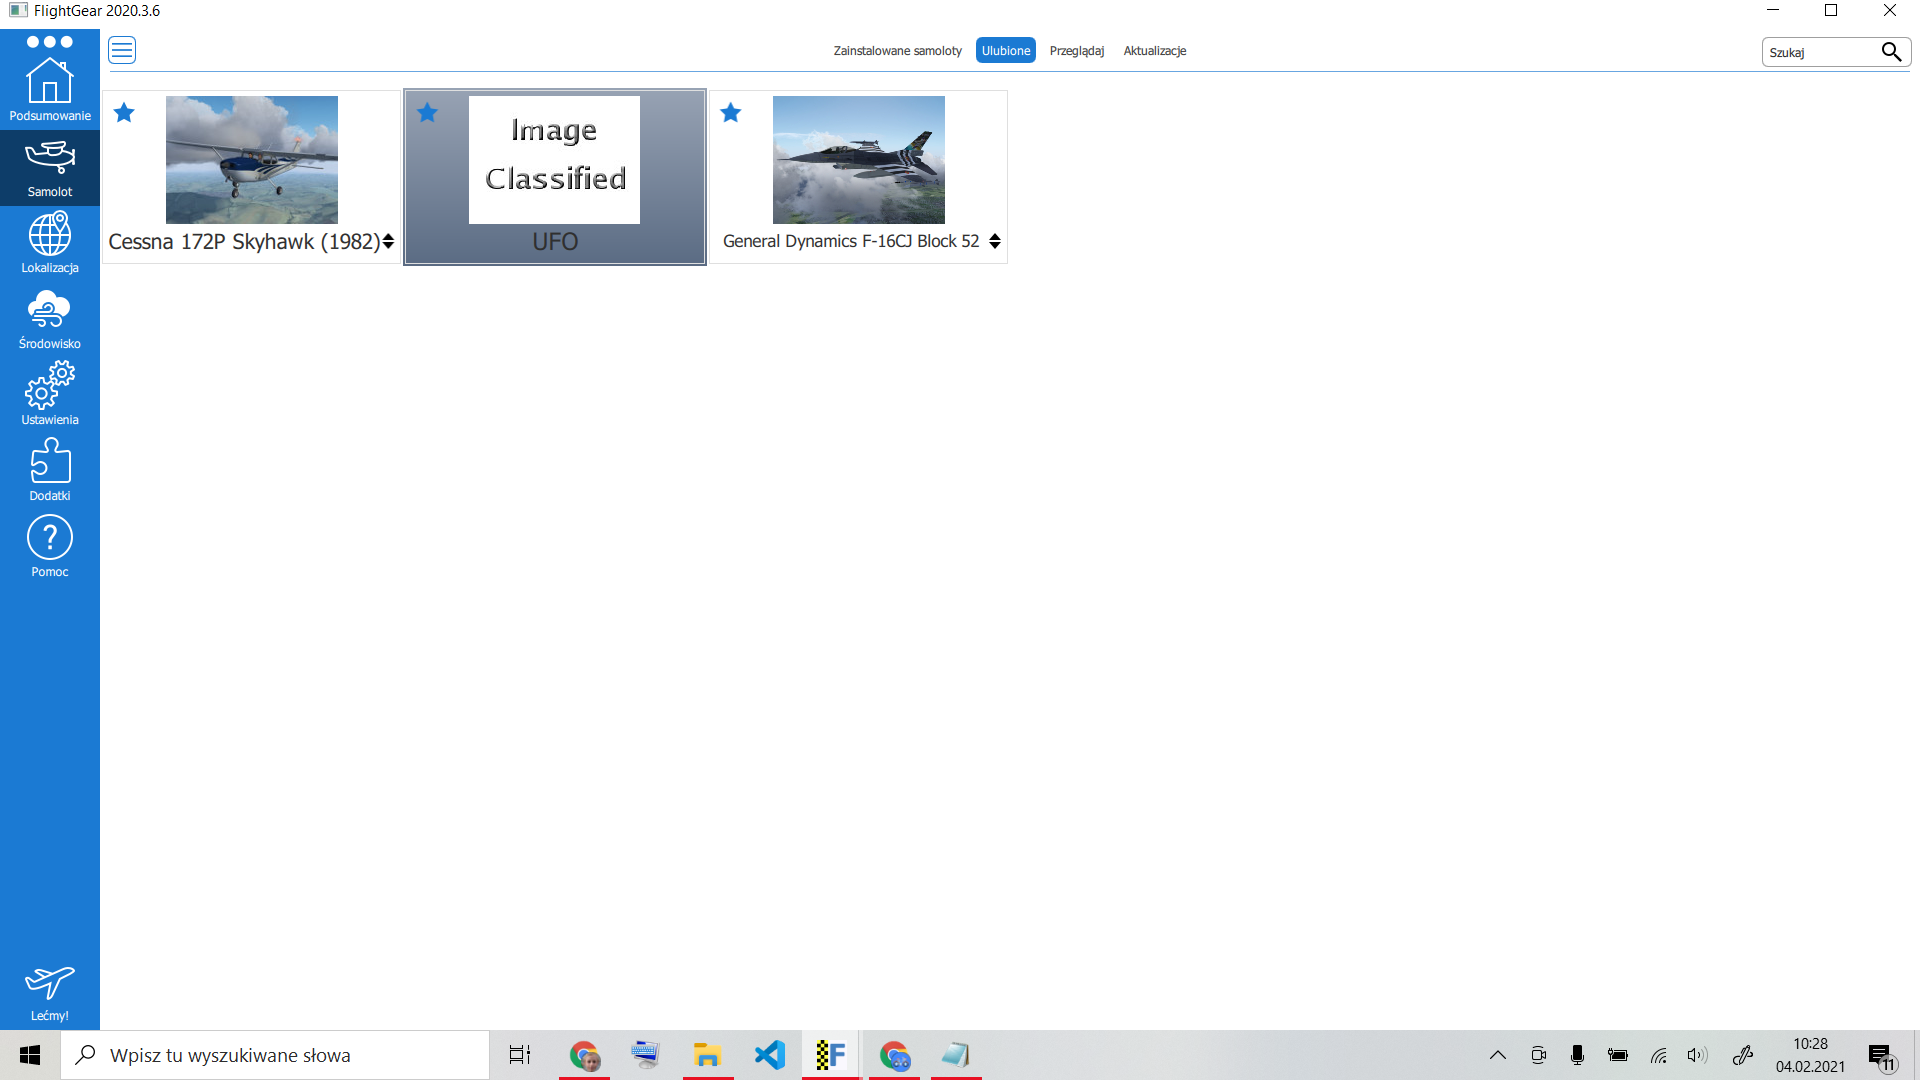This screenshot has width=1920, height=1080.
Task: Click the pen workspace tray icon
Action: pos(1743,1055)
